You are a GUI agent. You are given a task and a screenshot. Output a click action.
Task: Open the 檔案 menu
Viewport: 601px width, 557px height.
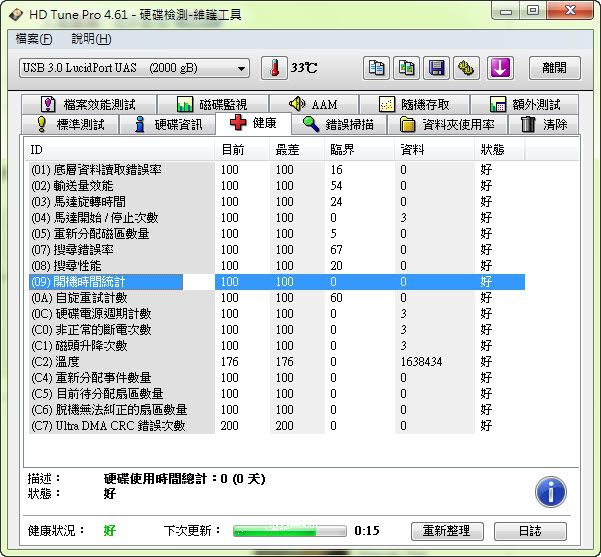pos(34,39)
